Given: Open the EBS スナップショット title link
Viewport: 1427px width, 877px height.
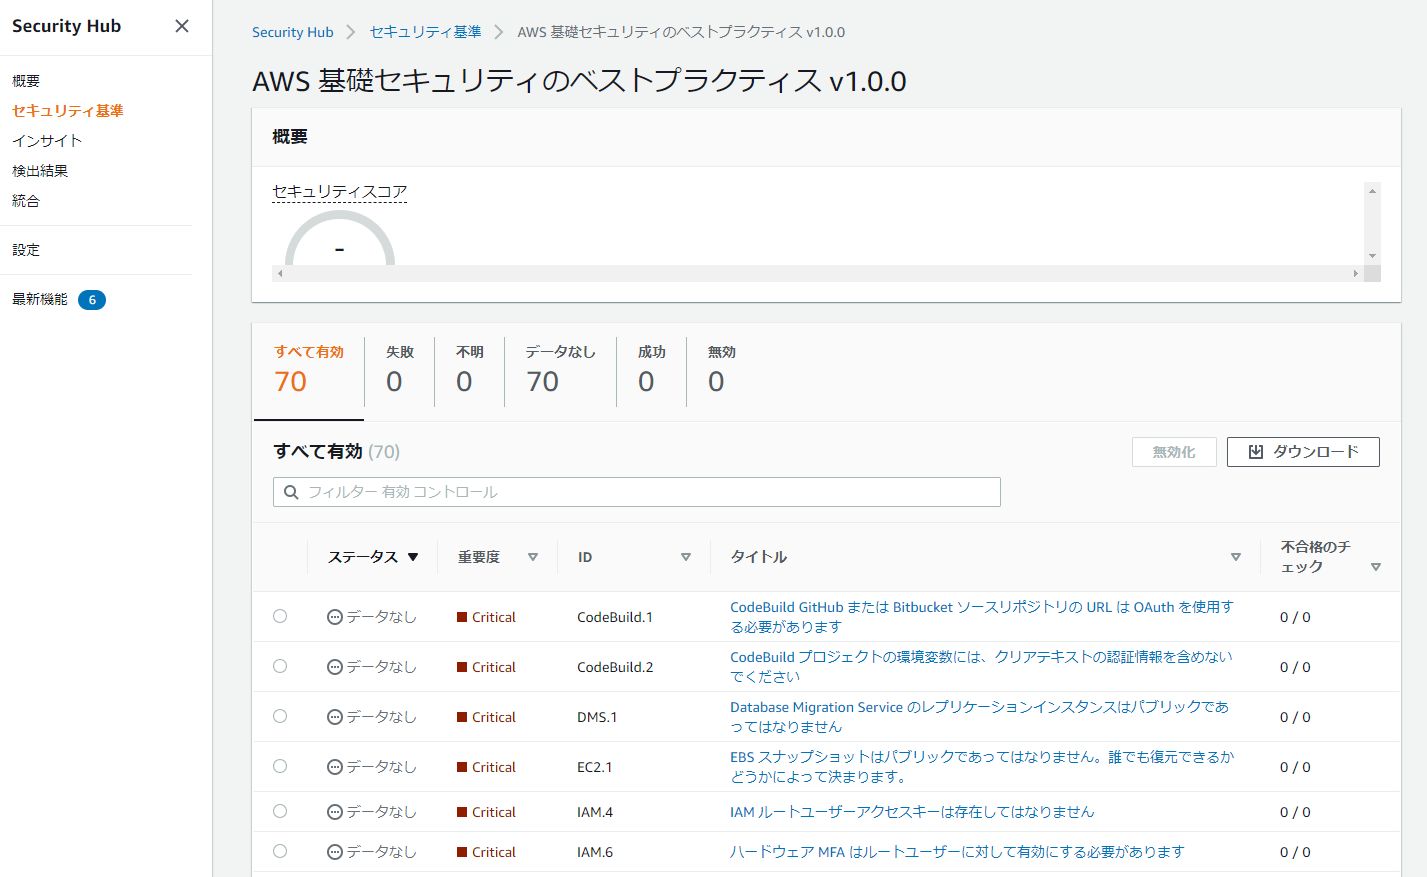Looking at the screenshot, I should pyautogui.click(x=982, y=767).
